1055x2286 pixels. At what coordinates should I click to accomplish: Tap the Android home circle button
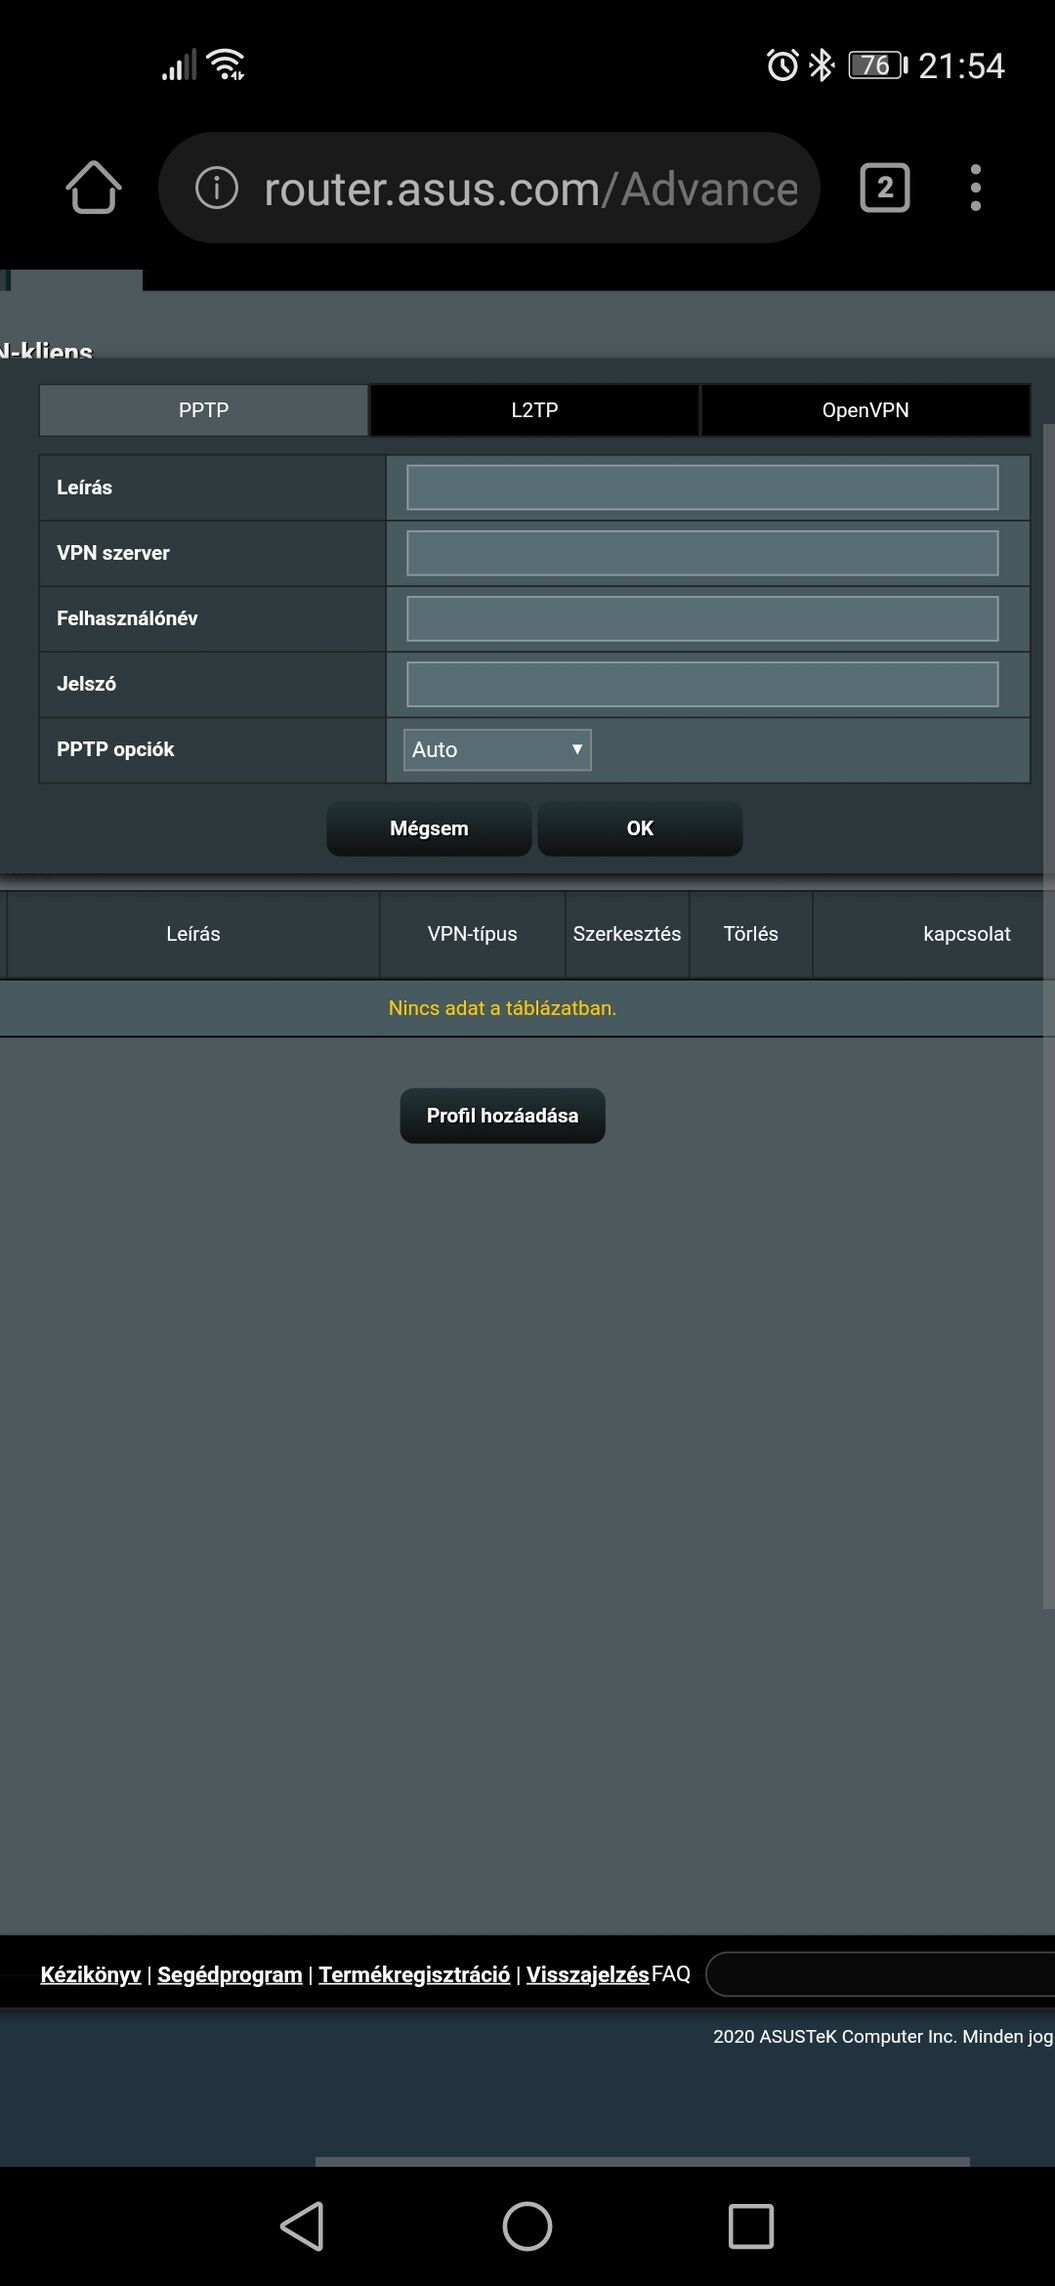(x=527, y=2226)
